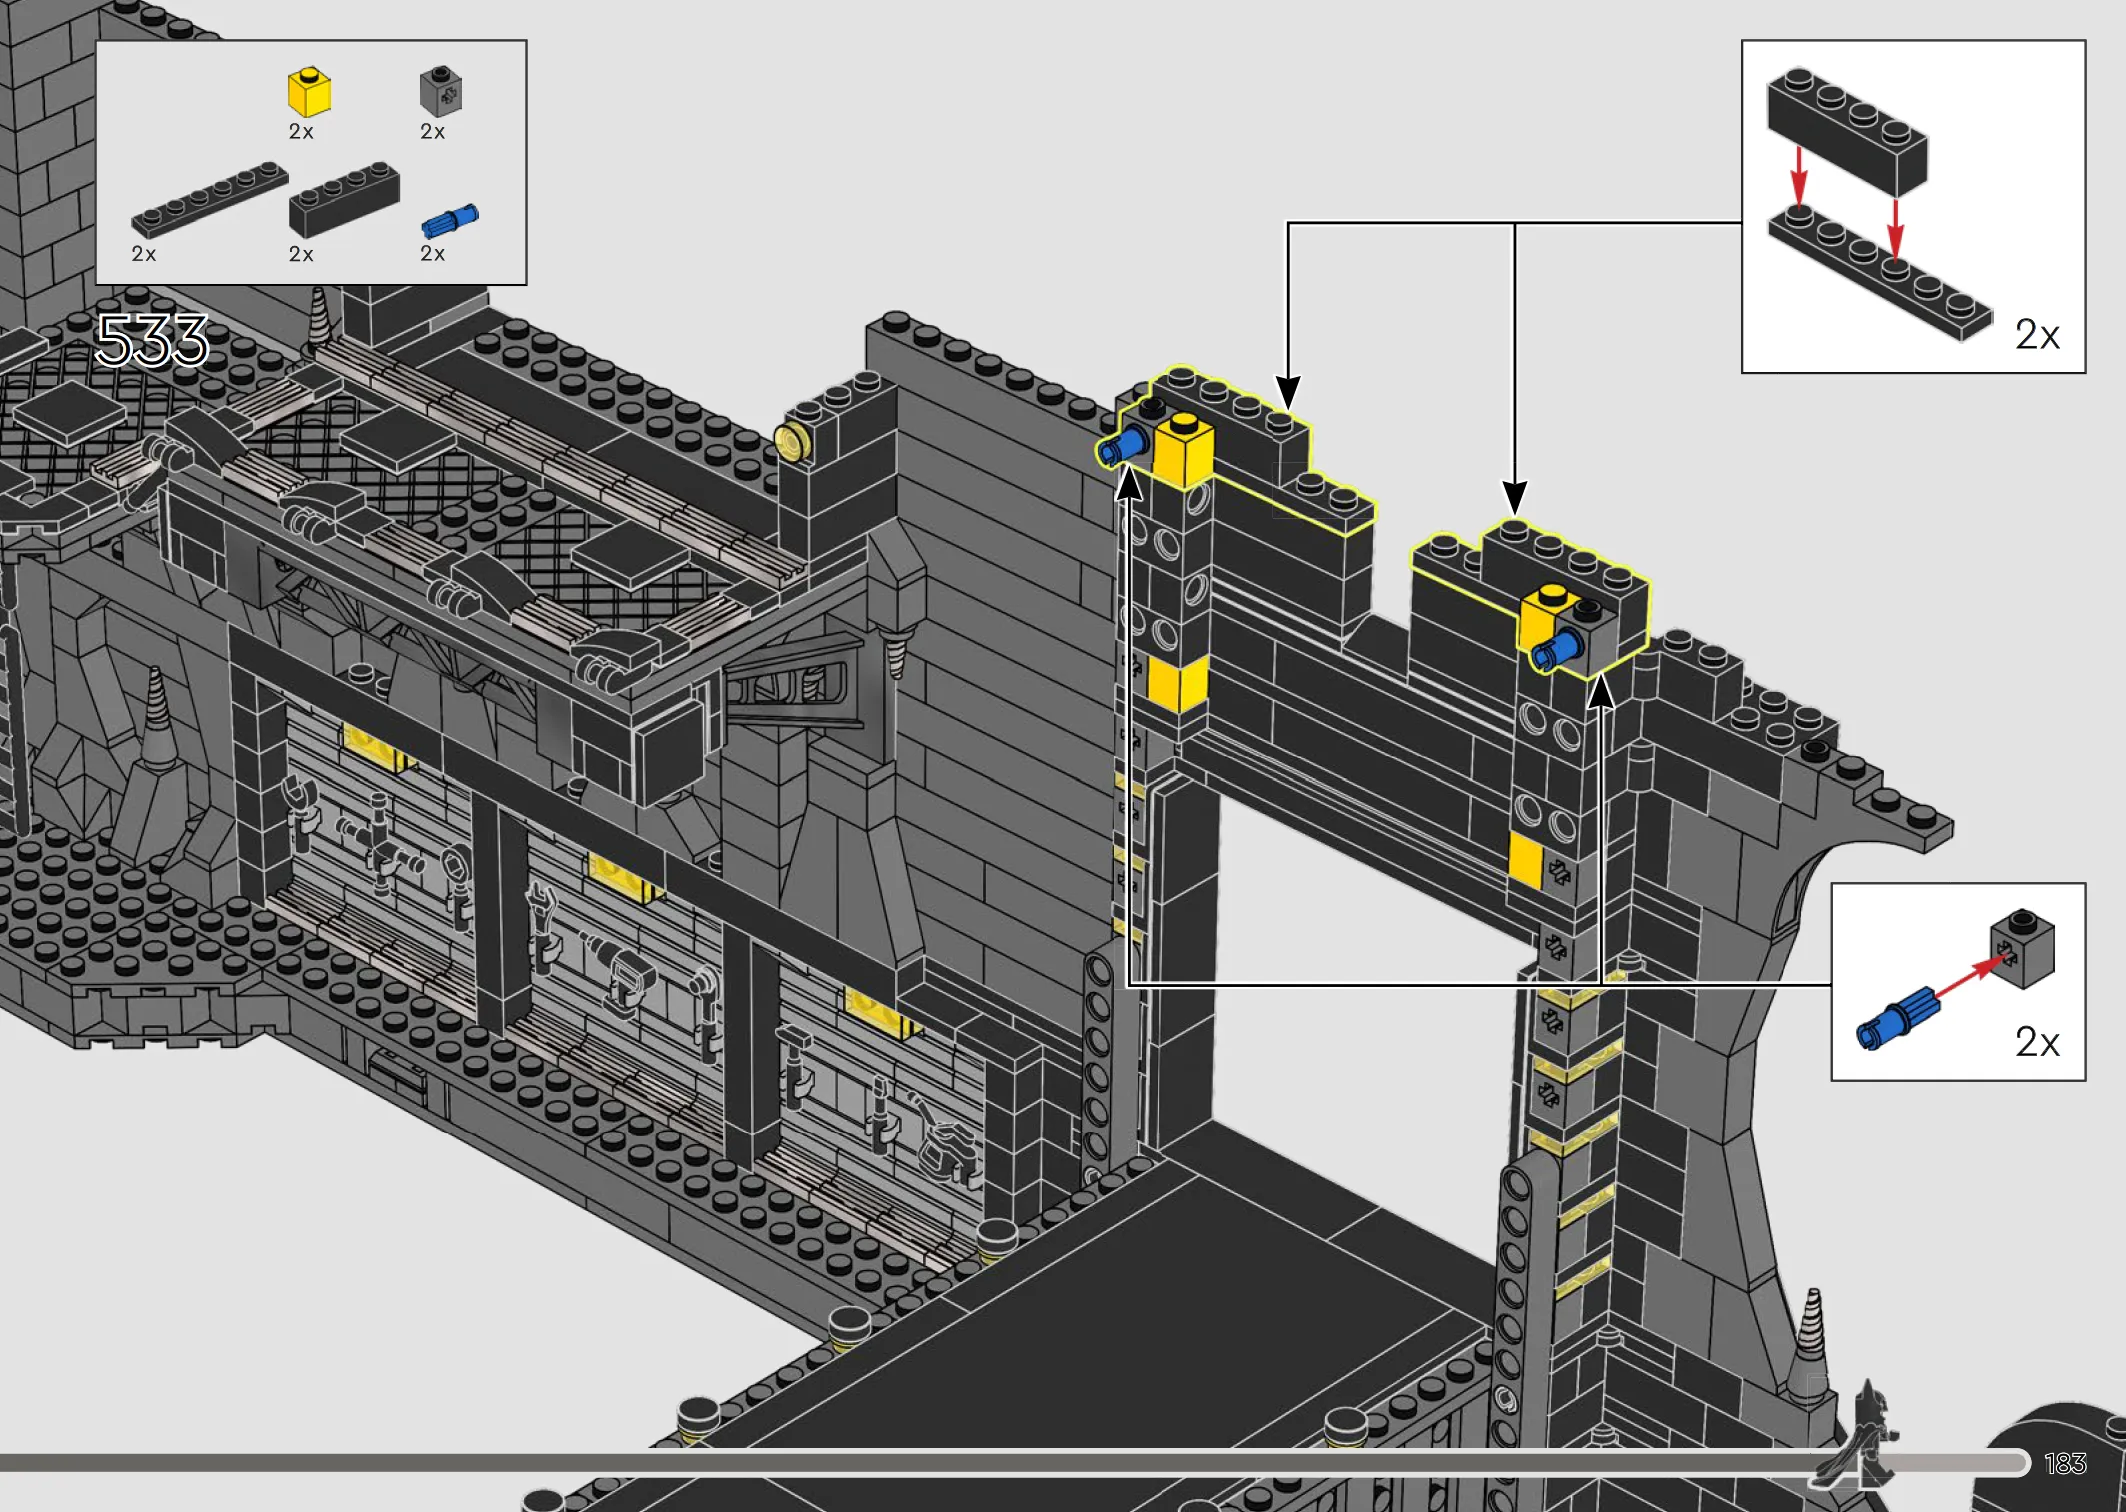Image resolution: width=2126 pixels, height=1512 pixels.
Task: Click the yellow 1x1 brick in parts list
Action: tap(309, 92)
